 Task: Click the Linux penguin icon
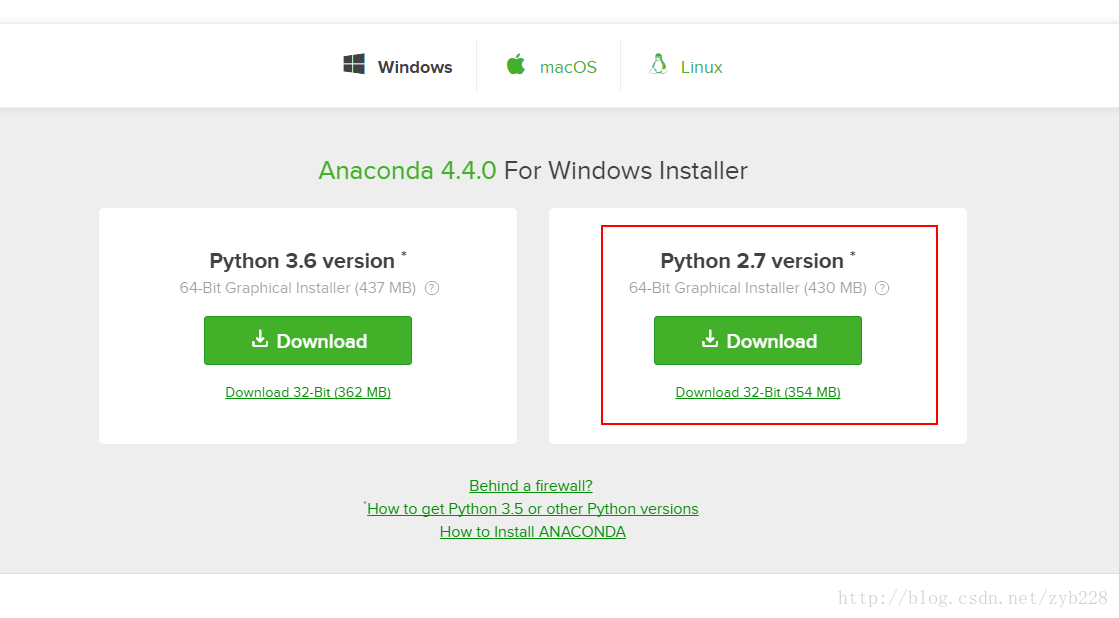(x=659, y=64)
